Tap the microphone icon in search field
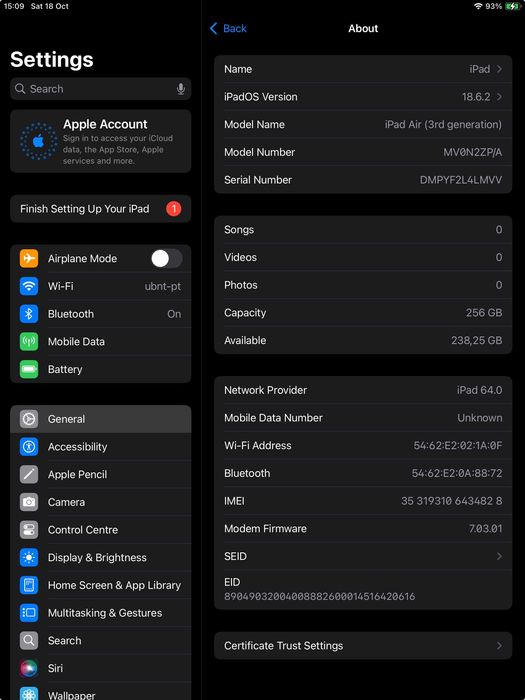The image size is (525, 700). pos(181,89)
